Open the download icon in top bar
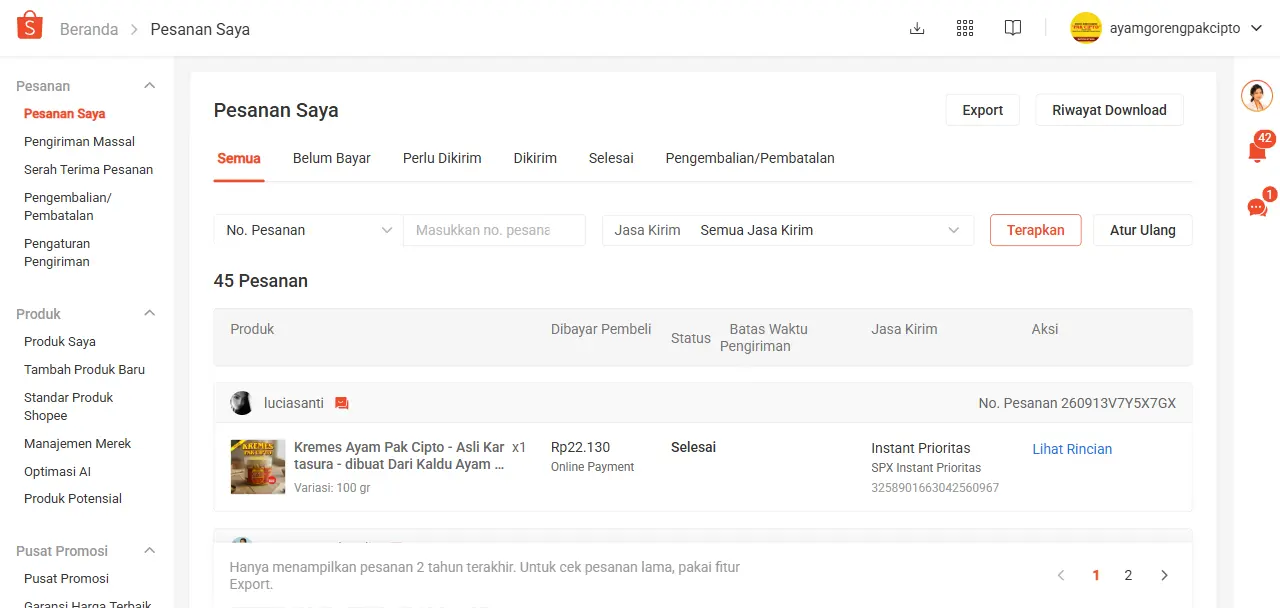 click(917, 28)
